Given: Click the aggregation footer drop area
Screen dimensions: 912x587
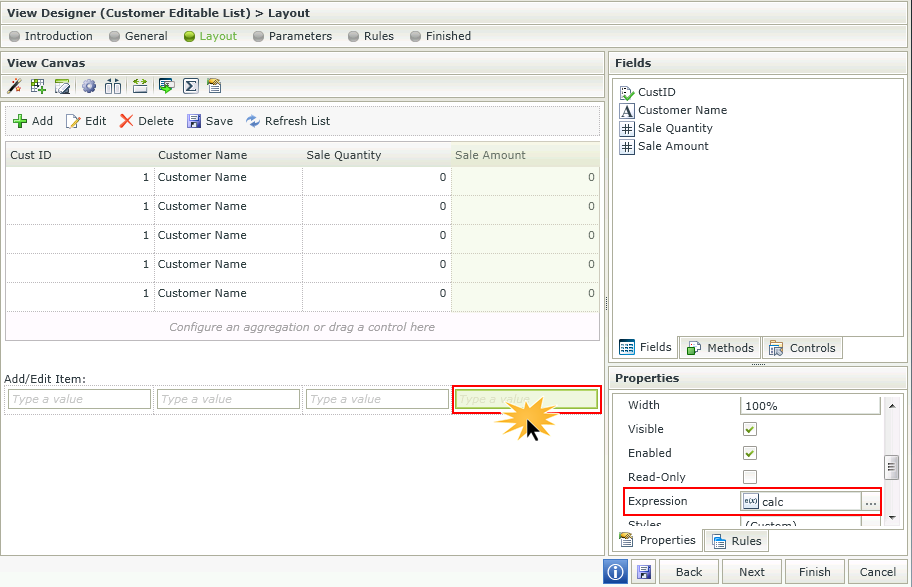Looking at the screenshot, I should coord(302,327).
